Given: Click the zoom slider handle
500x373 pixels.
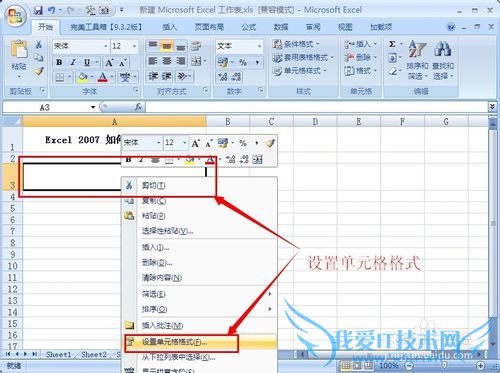Looking at the screenshot, I should [444, 366].
